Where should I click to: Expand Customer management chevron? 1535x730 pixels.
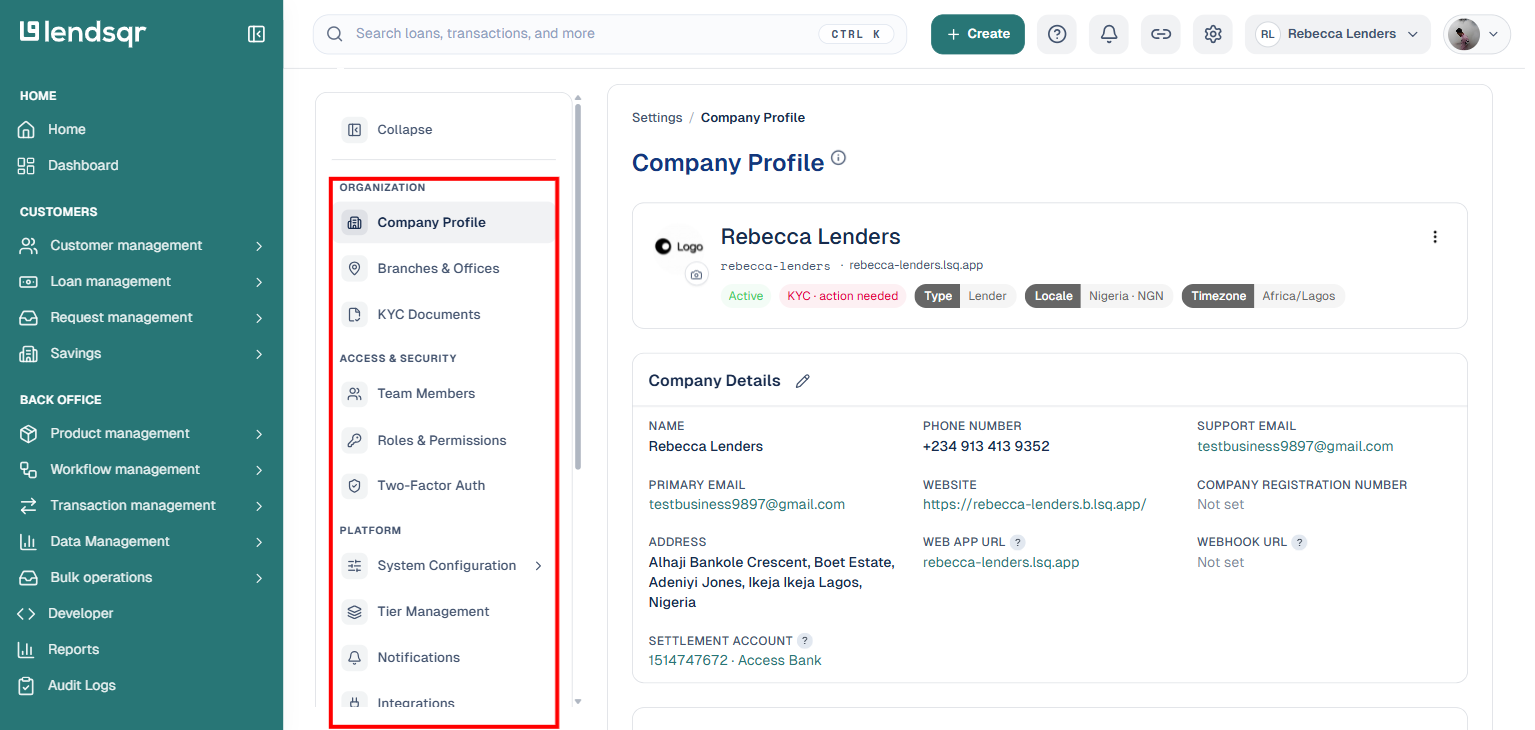(259, 246)
